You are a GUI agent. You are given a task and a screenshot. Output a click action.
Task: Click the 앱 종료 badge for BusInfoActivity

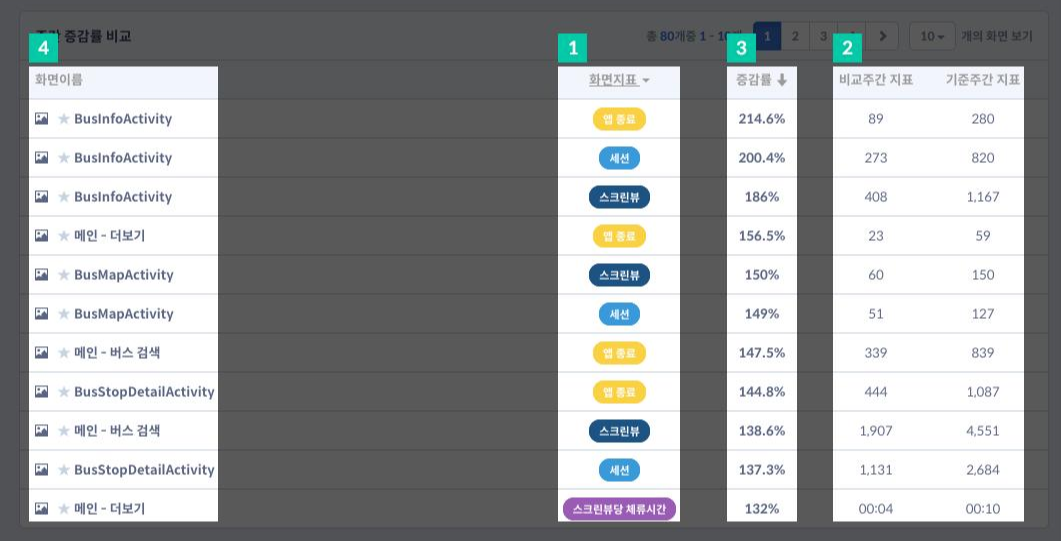coord(619,118)
